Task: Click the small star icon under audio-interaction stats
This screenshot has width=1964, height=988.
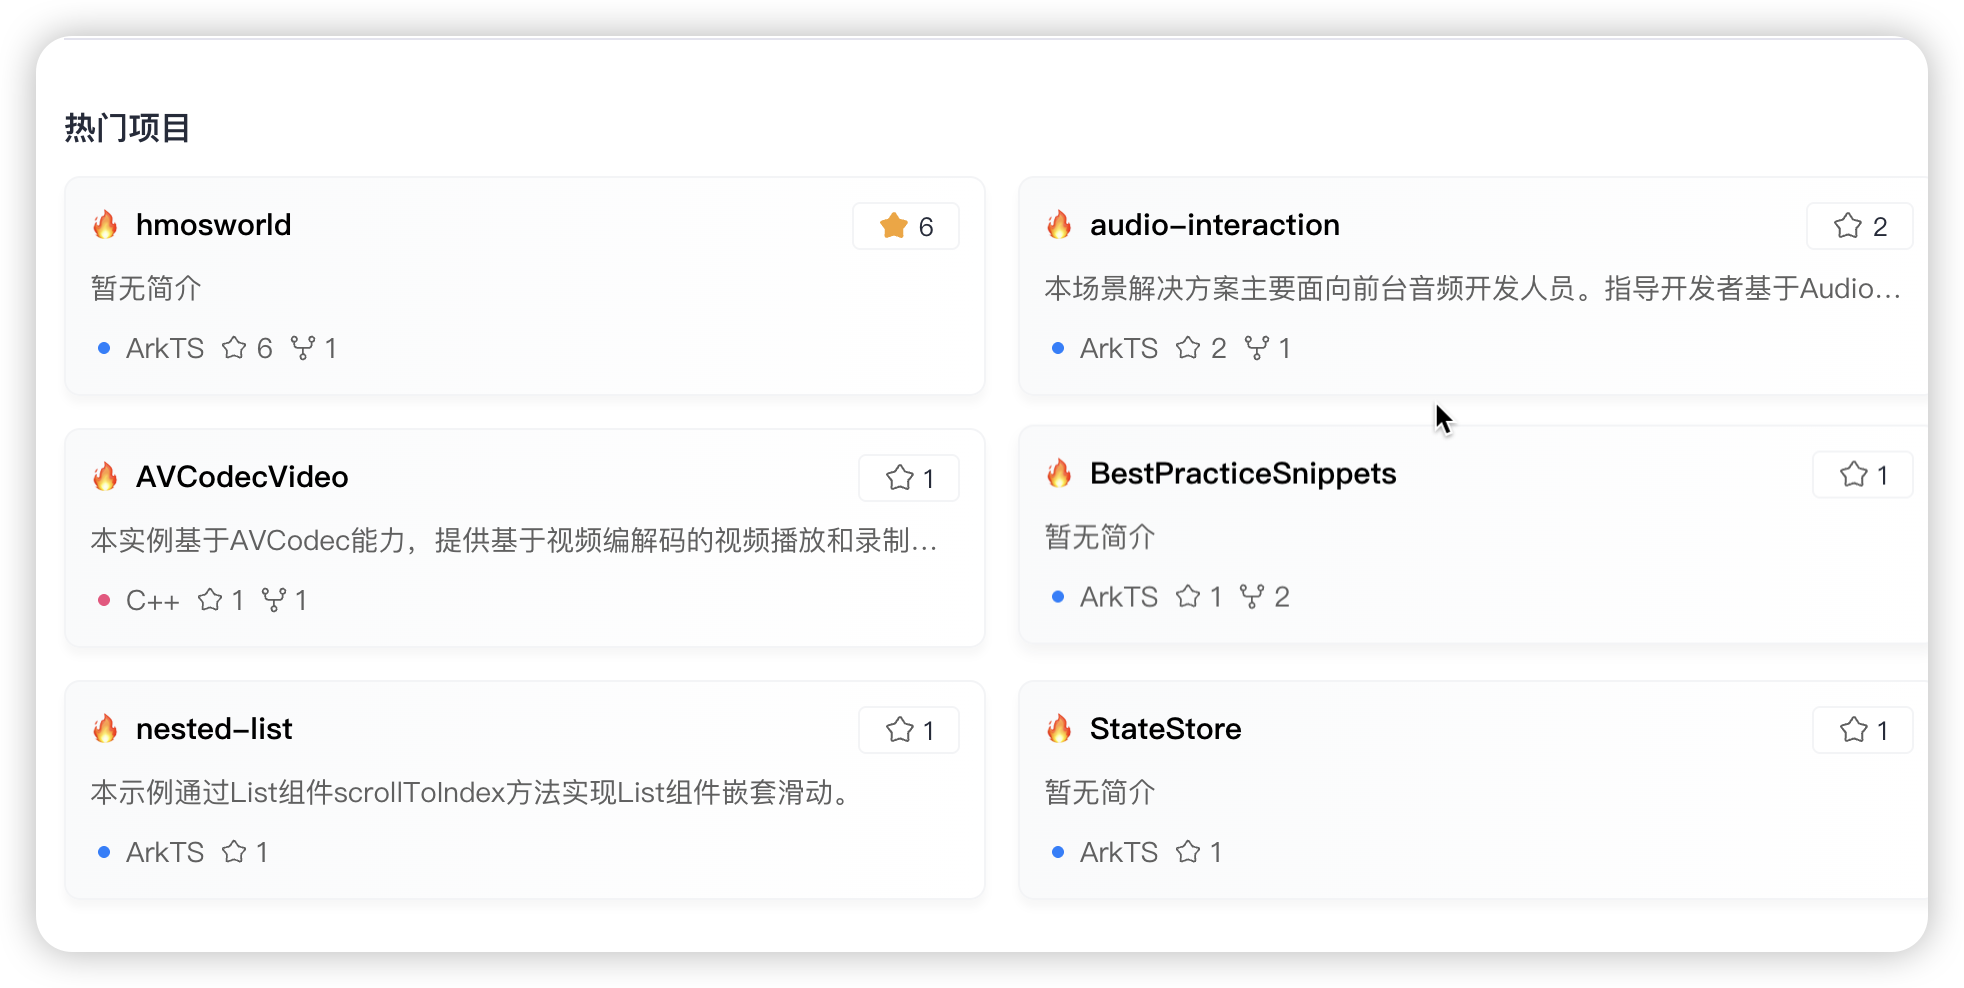Action: (x=1188, y=348)
